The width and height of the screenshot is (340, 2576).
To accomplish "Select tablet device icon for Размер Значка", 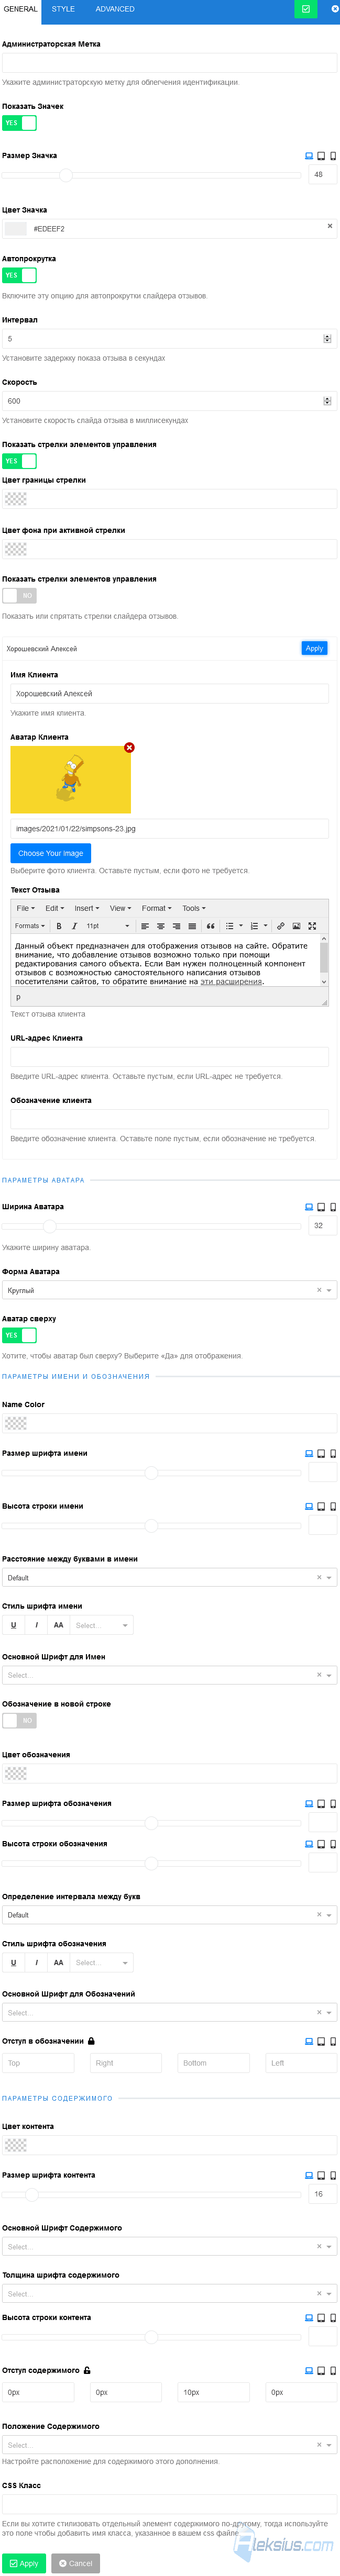I will 321,156.
